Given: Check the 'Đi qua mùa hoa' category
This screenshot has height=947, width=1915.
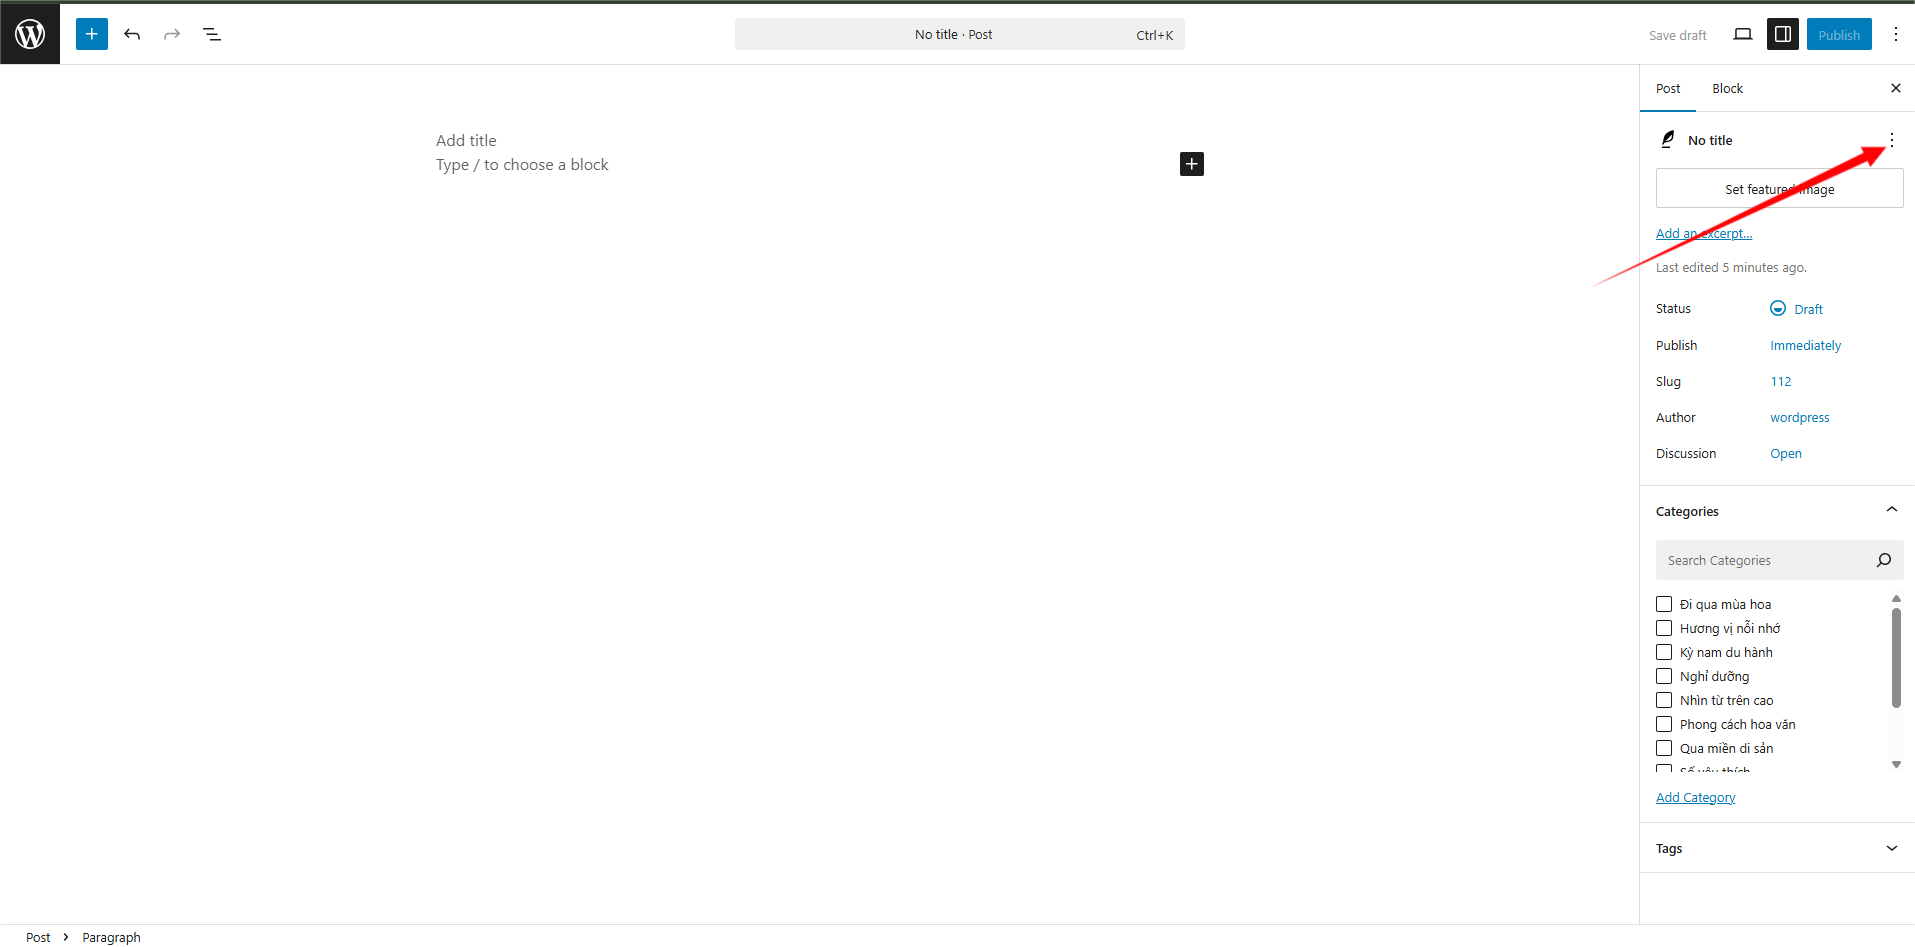Looking at the screenshot, I should (x=1664, y=604).
